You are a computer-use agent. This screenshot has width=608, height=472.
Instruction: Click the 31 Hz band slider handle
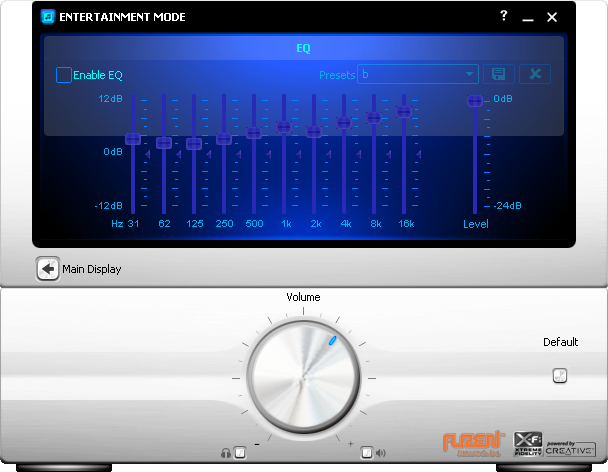tap(133, 138)
